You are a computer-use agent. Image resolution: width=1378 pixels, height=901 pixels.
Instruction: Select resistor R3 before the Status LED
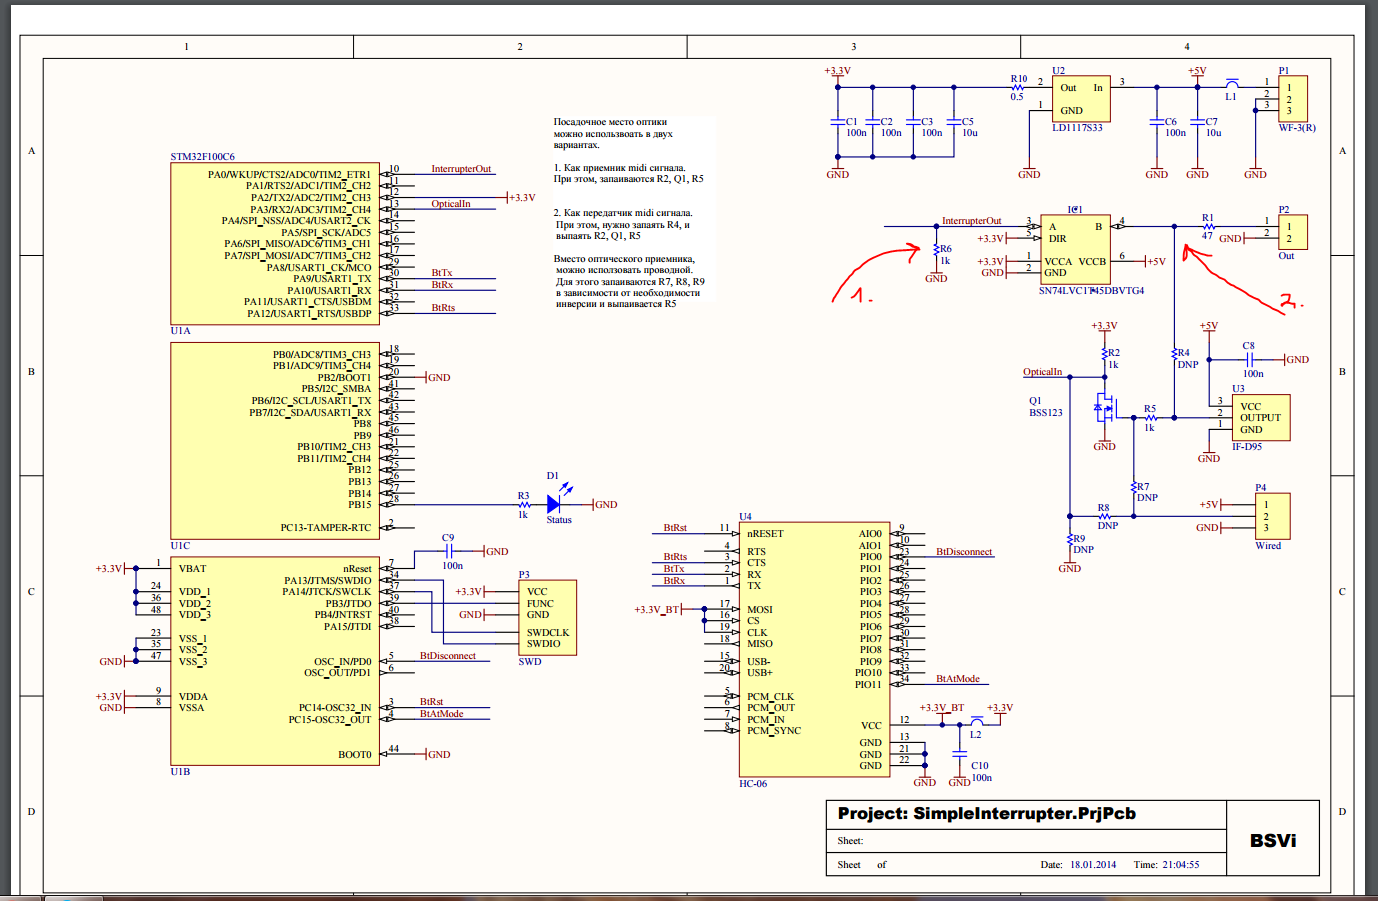click(523, 505)
